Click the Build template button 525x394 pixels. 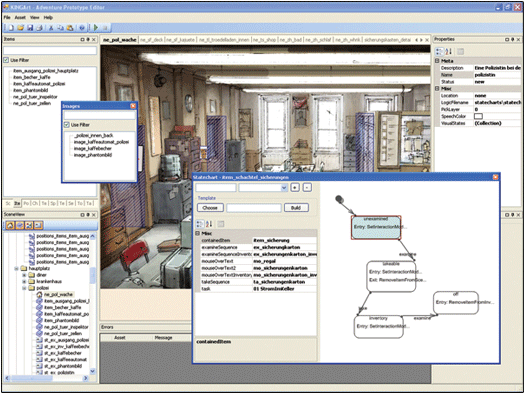tap(296, 208)
